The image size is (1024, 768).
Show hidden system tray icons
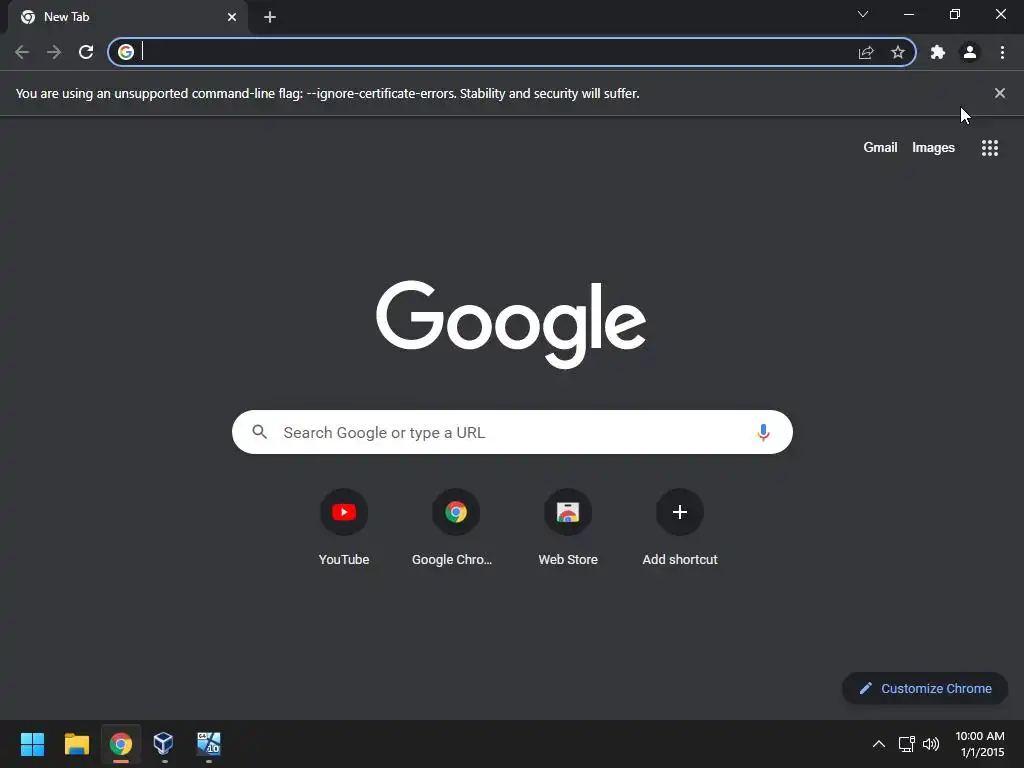tap(879, 744)
